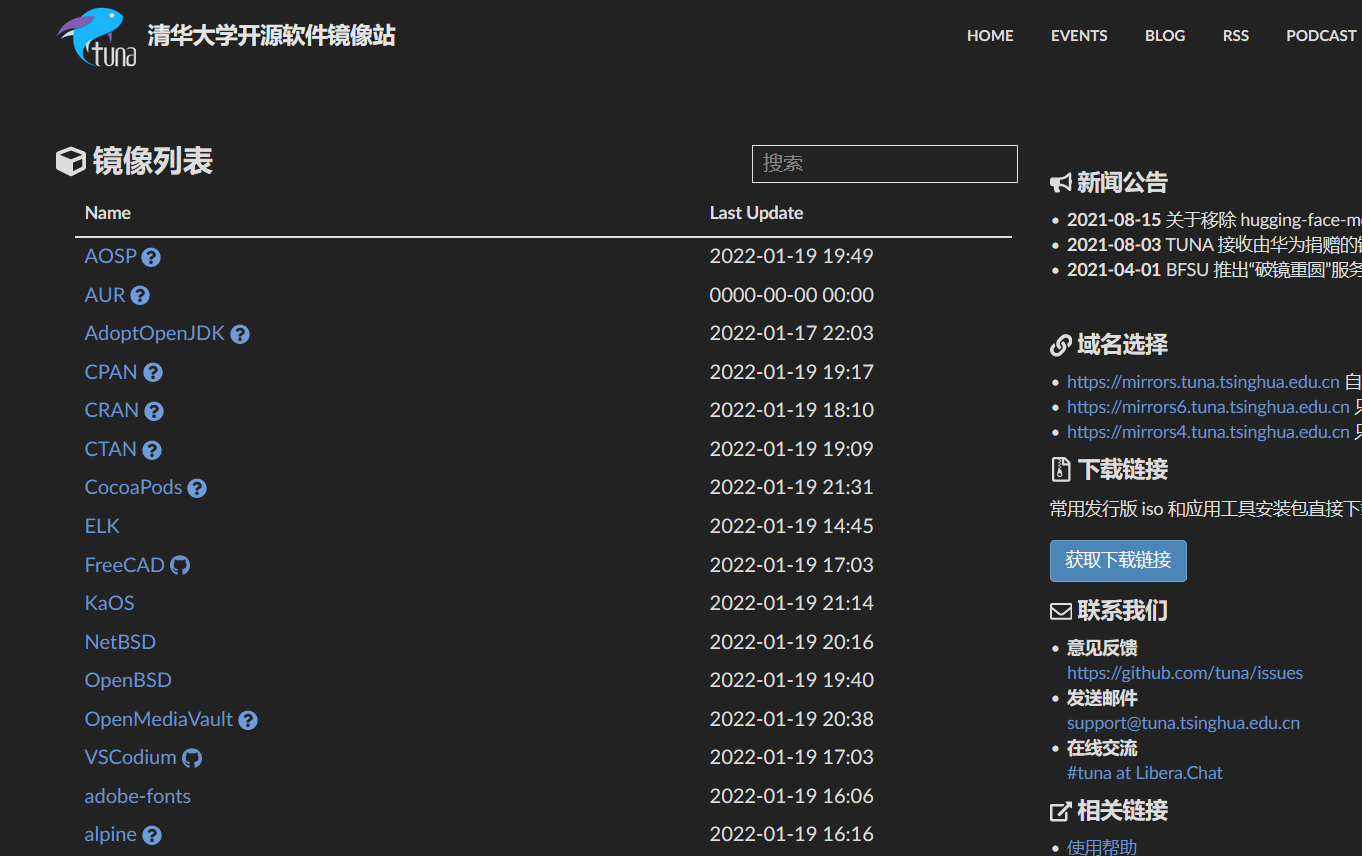Click the GitHub icon beside VSCodium
Viewport: 1362px width, 856px height.
(x=192, y=758)
